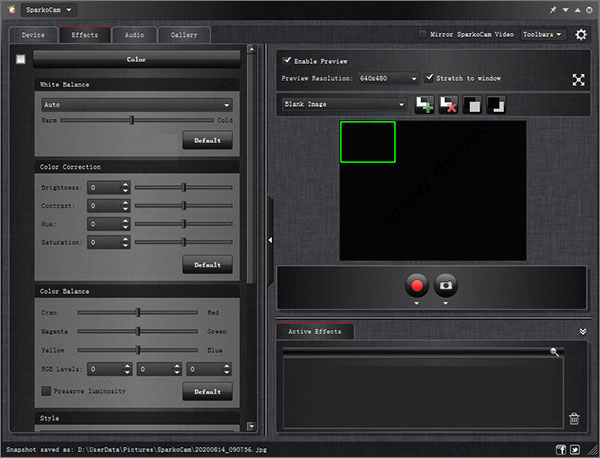Add a new image layer with green plus
600x458 pixels.
click(424, 104)
